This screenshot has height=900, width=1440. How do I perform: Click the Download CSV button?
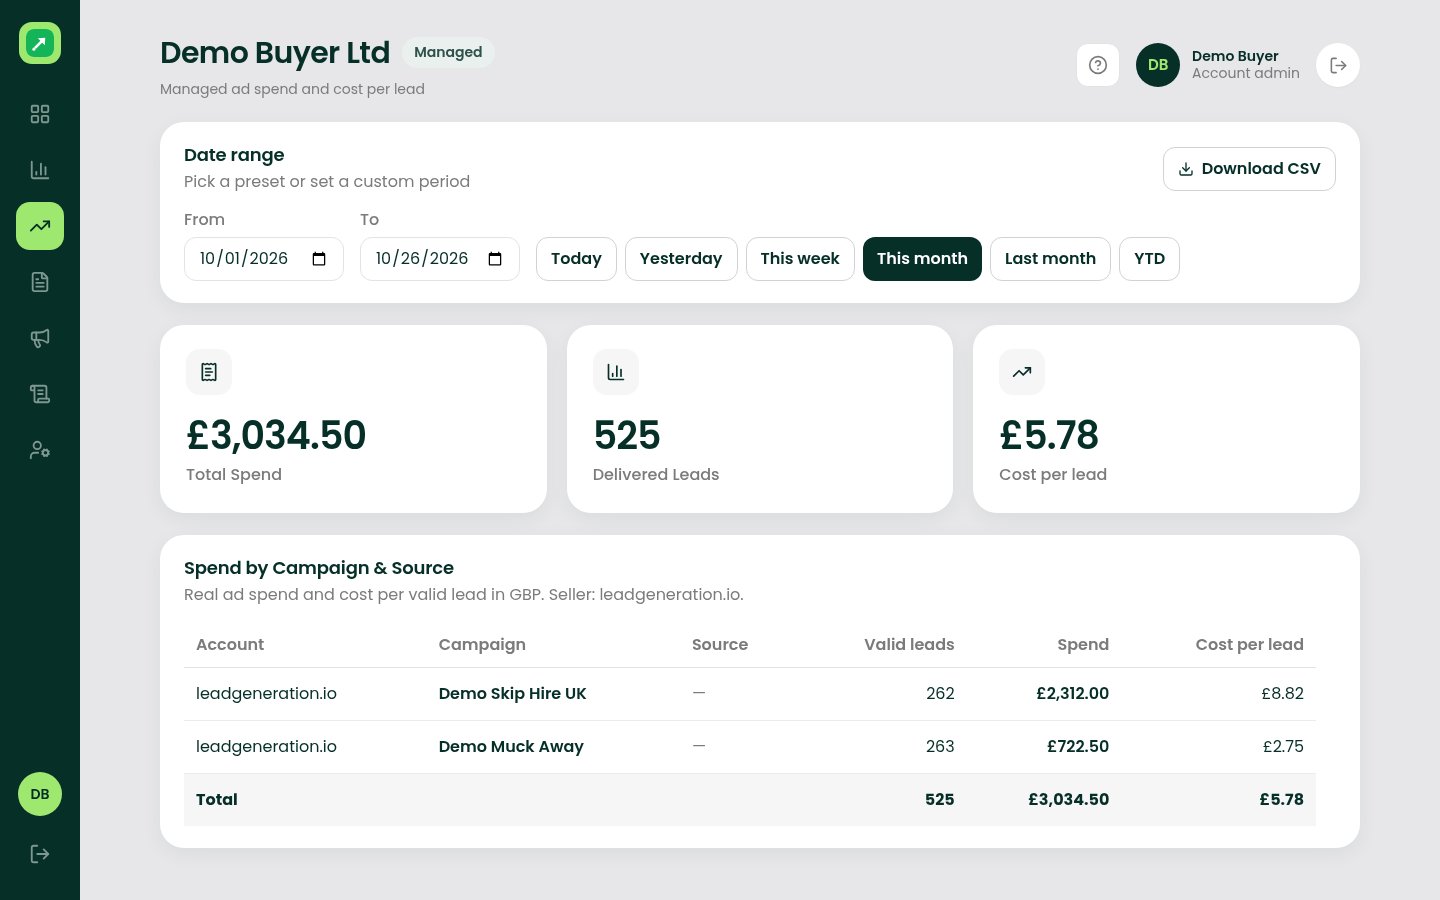pyautogui.click(x=1249, y=169)
